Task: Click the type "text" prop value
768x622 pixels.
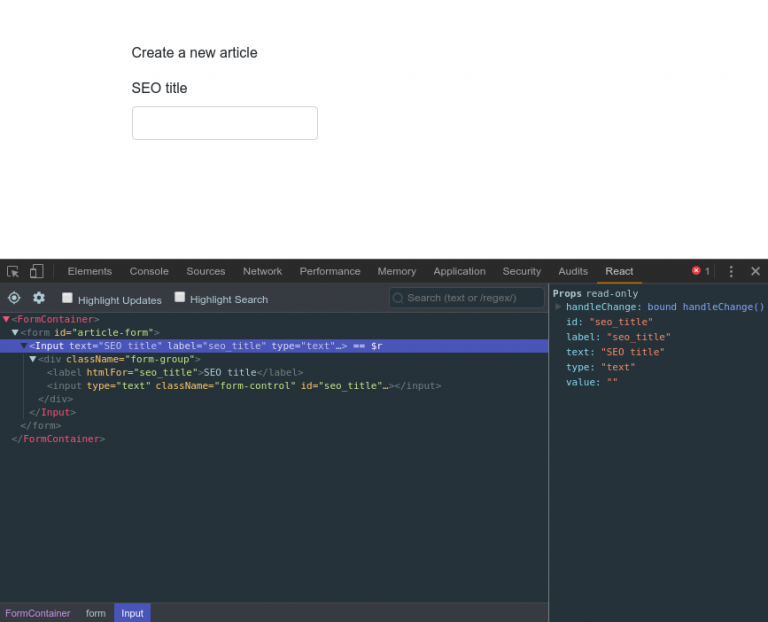Action: pos(618,367)
